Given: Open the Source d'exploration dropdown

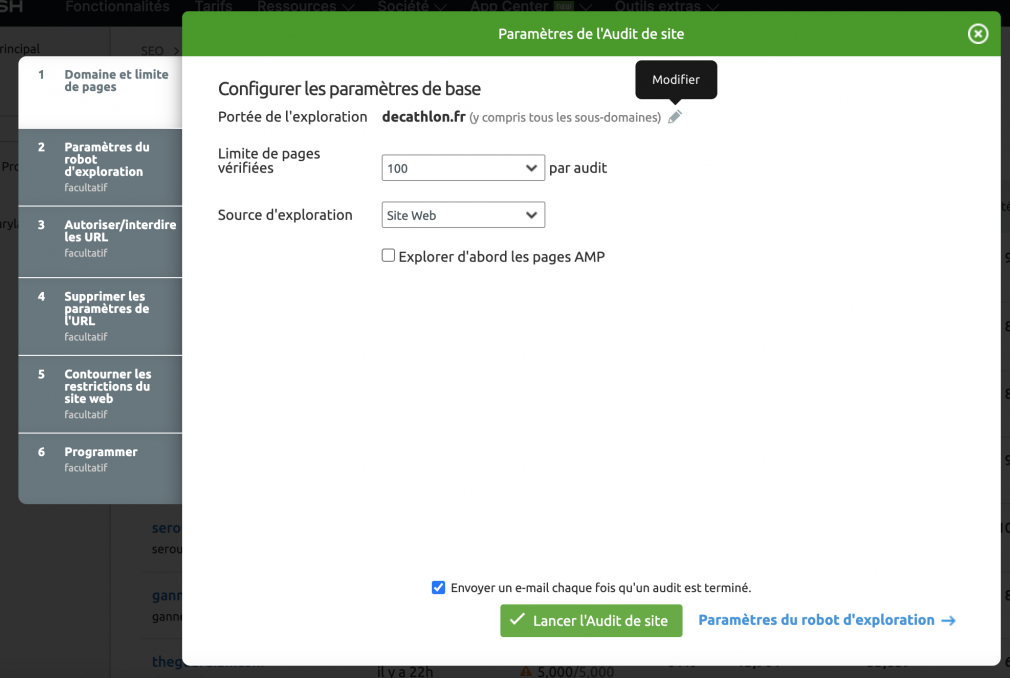Looking at the screenshot, I should coord(463,215).
